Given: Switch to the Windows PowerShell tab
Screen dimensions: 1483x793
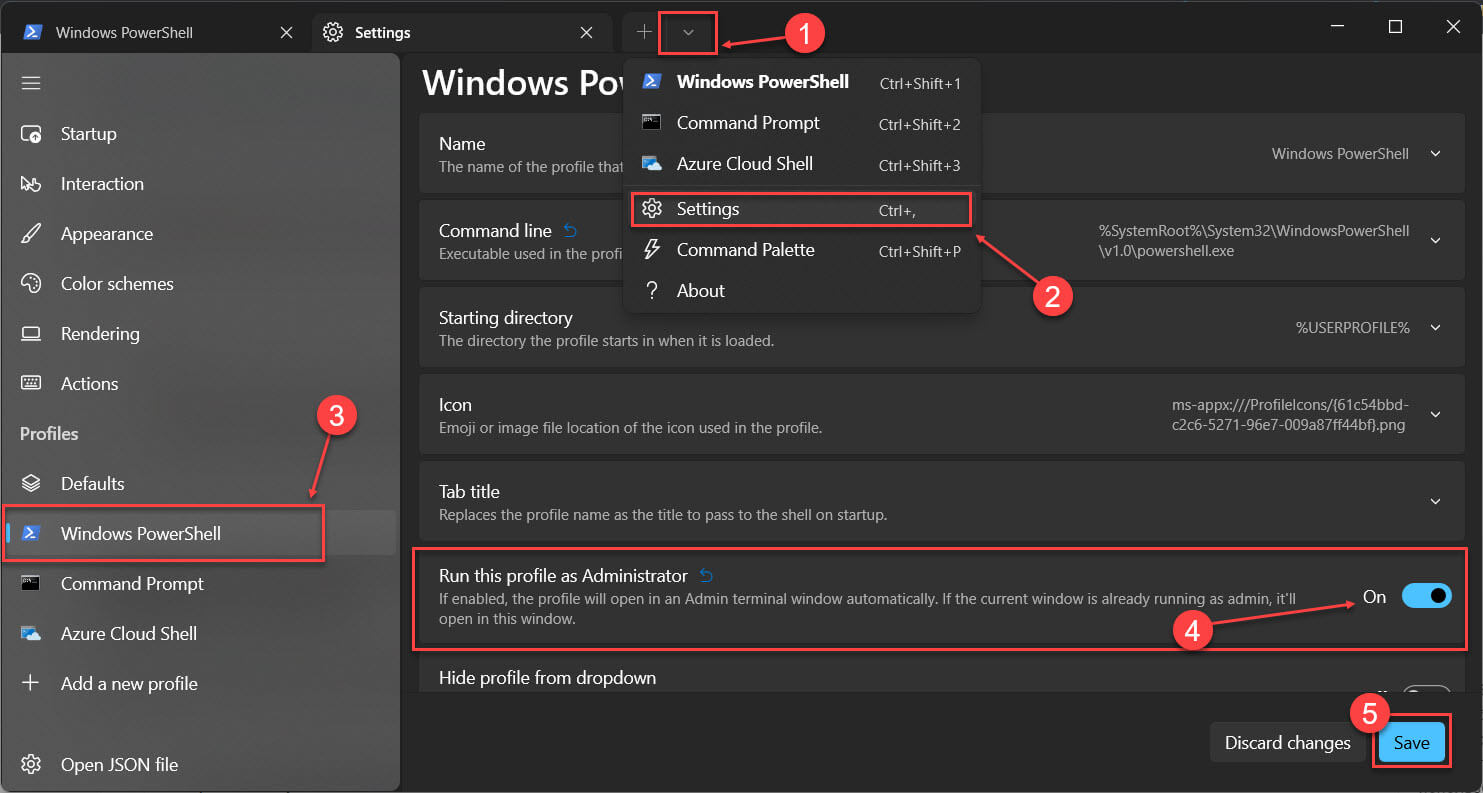Looking at the screenshot, I should [158, 33].
